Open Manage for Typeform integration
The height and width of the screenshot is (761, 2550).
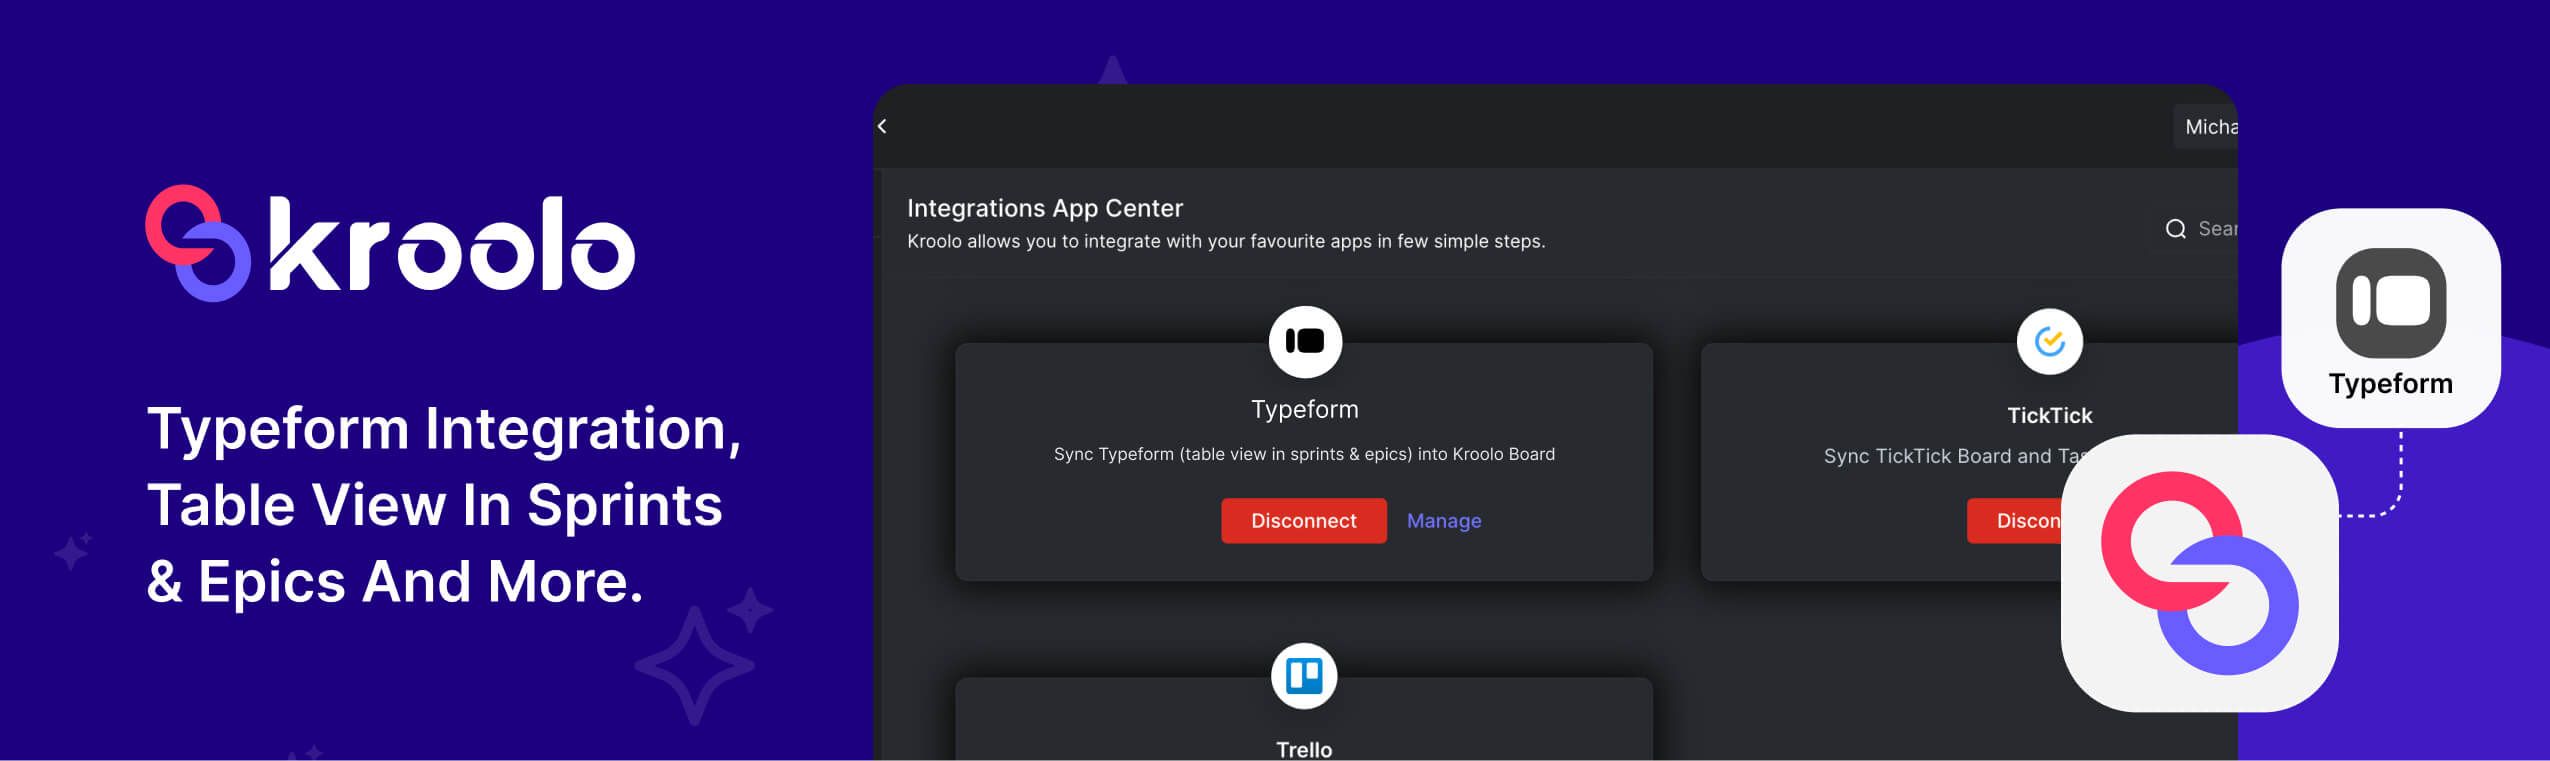1443,521
